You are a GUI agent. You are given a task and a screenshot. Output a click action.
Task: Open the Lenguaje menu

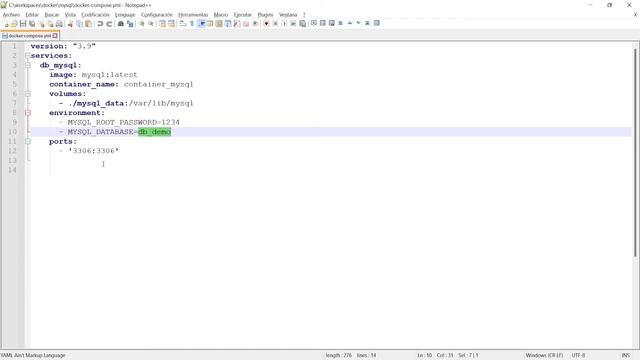pos(125,15)
